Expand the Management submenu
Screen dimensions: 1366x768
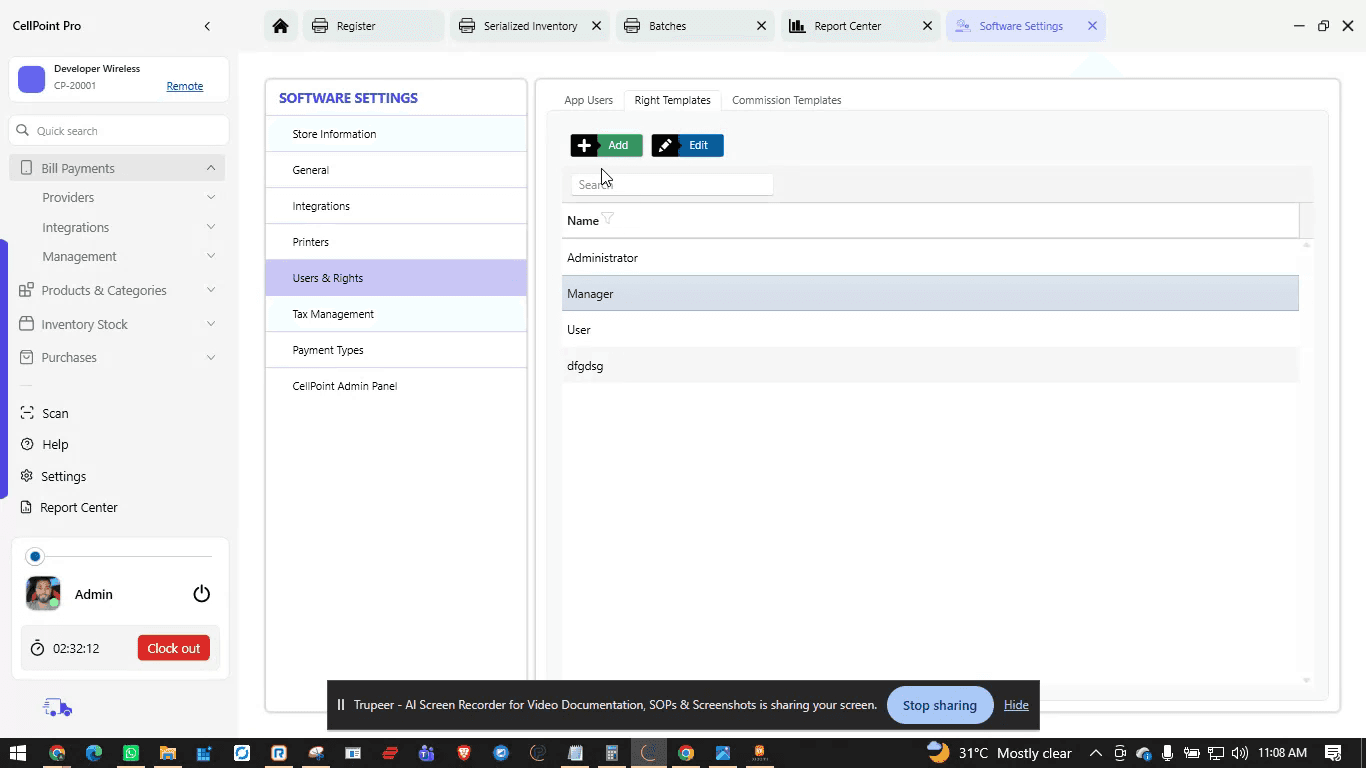click(x=211, y=256)
